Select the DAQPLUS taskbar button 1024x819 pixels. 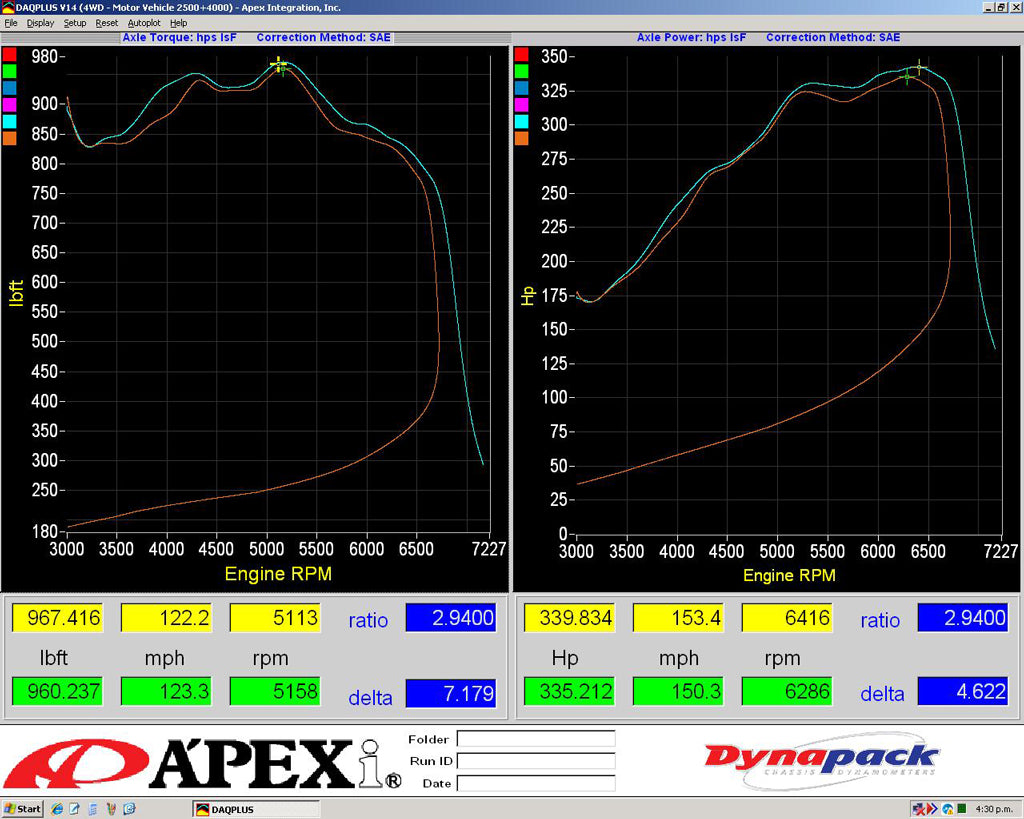255,808
